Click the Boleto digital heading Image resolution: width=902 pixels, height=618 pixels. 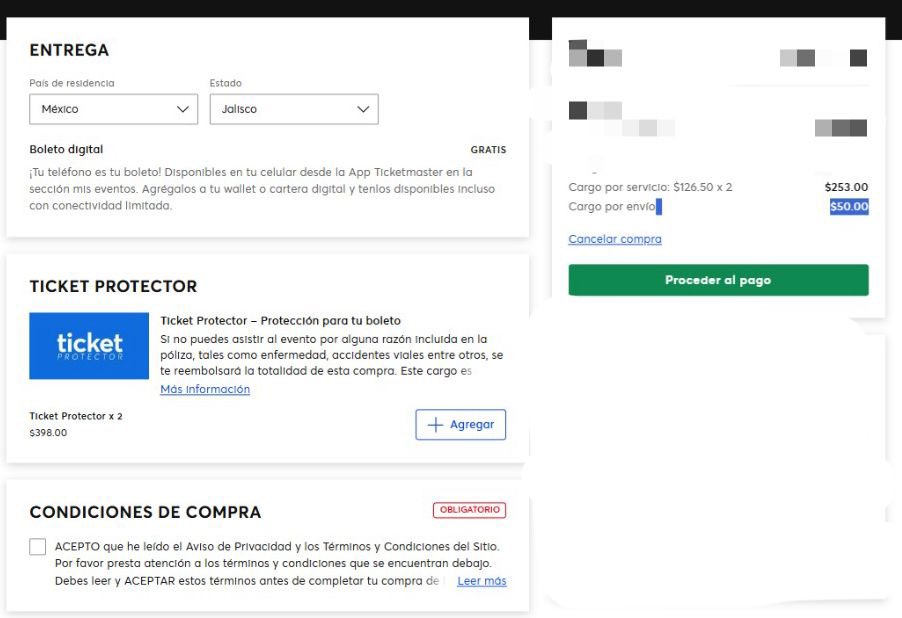(66, 149)
